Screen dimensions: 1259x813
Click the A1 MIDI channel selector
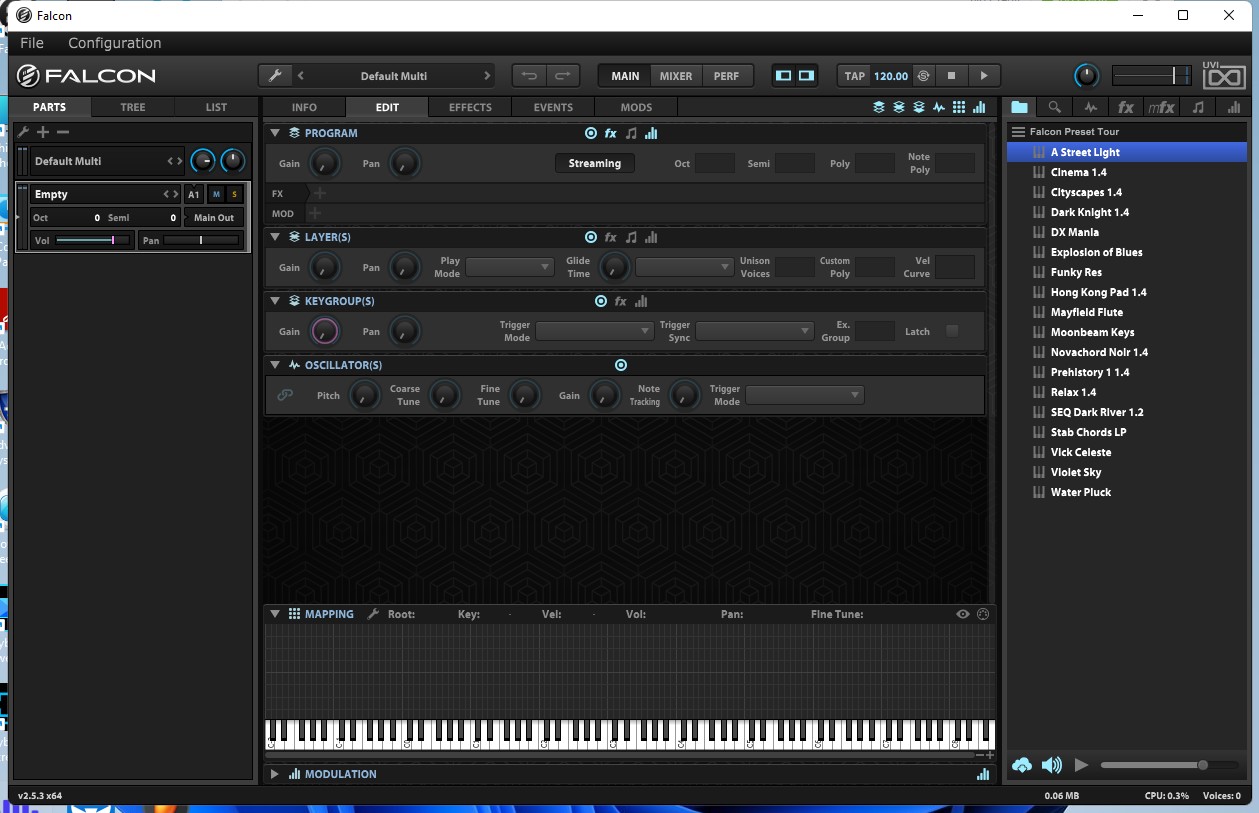[x=194, y=194]
